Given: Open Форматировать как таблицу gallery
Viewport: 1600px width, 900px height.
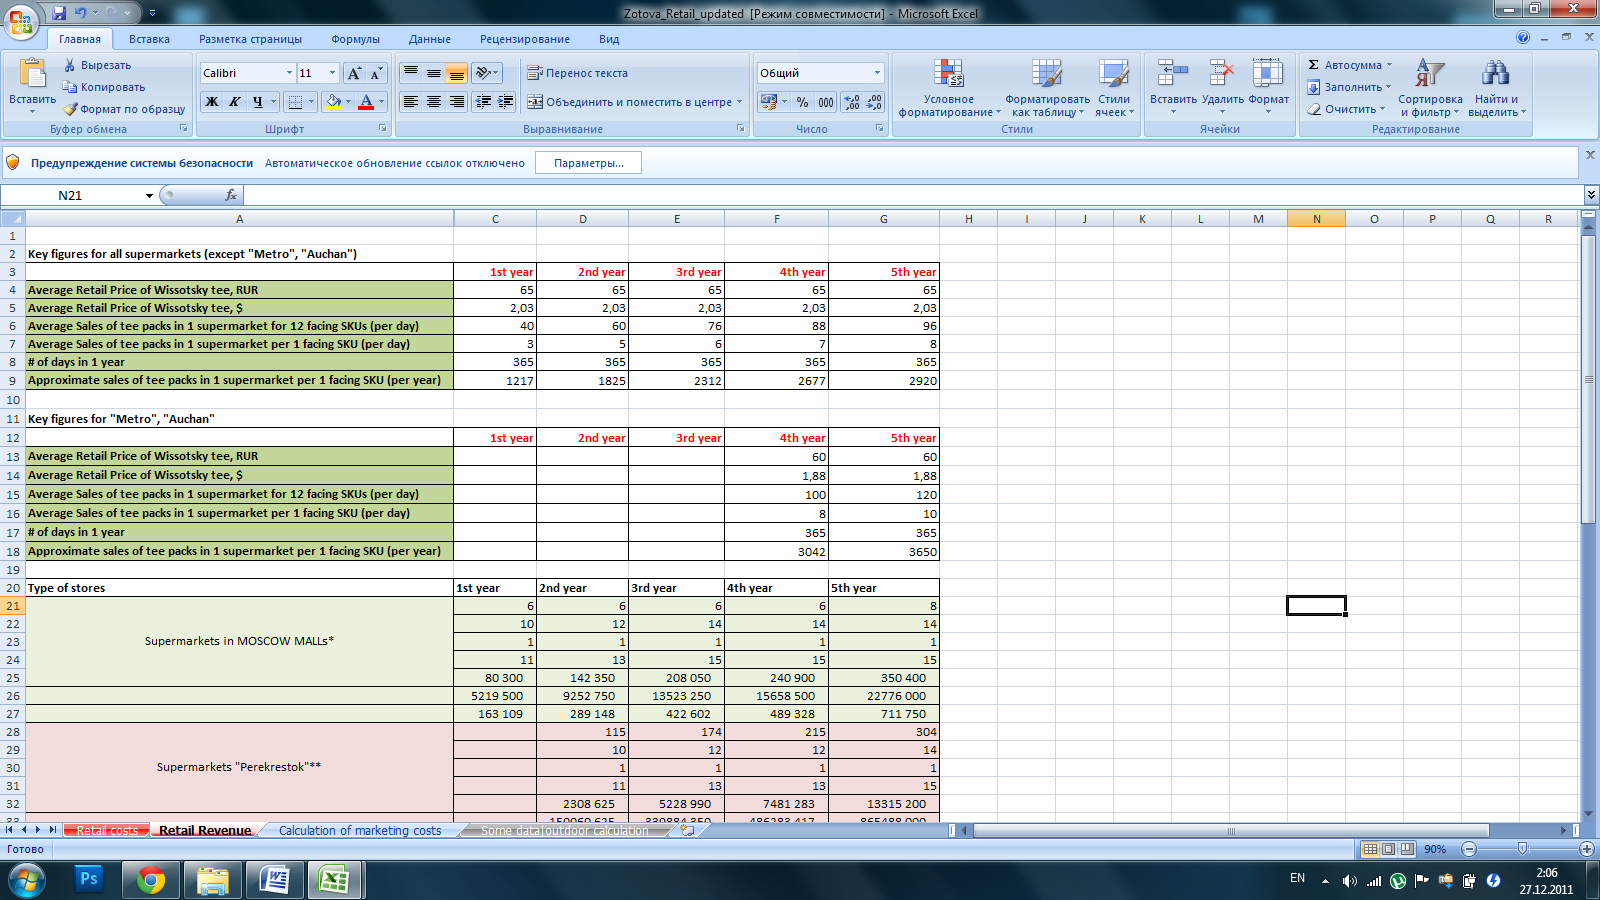Looking at the screenshot, I should click(1047, 88).
